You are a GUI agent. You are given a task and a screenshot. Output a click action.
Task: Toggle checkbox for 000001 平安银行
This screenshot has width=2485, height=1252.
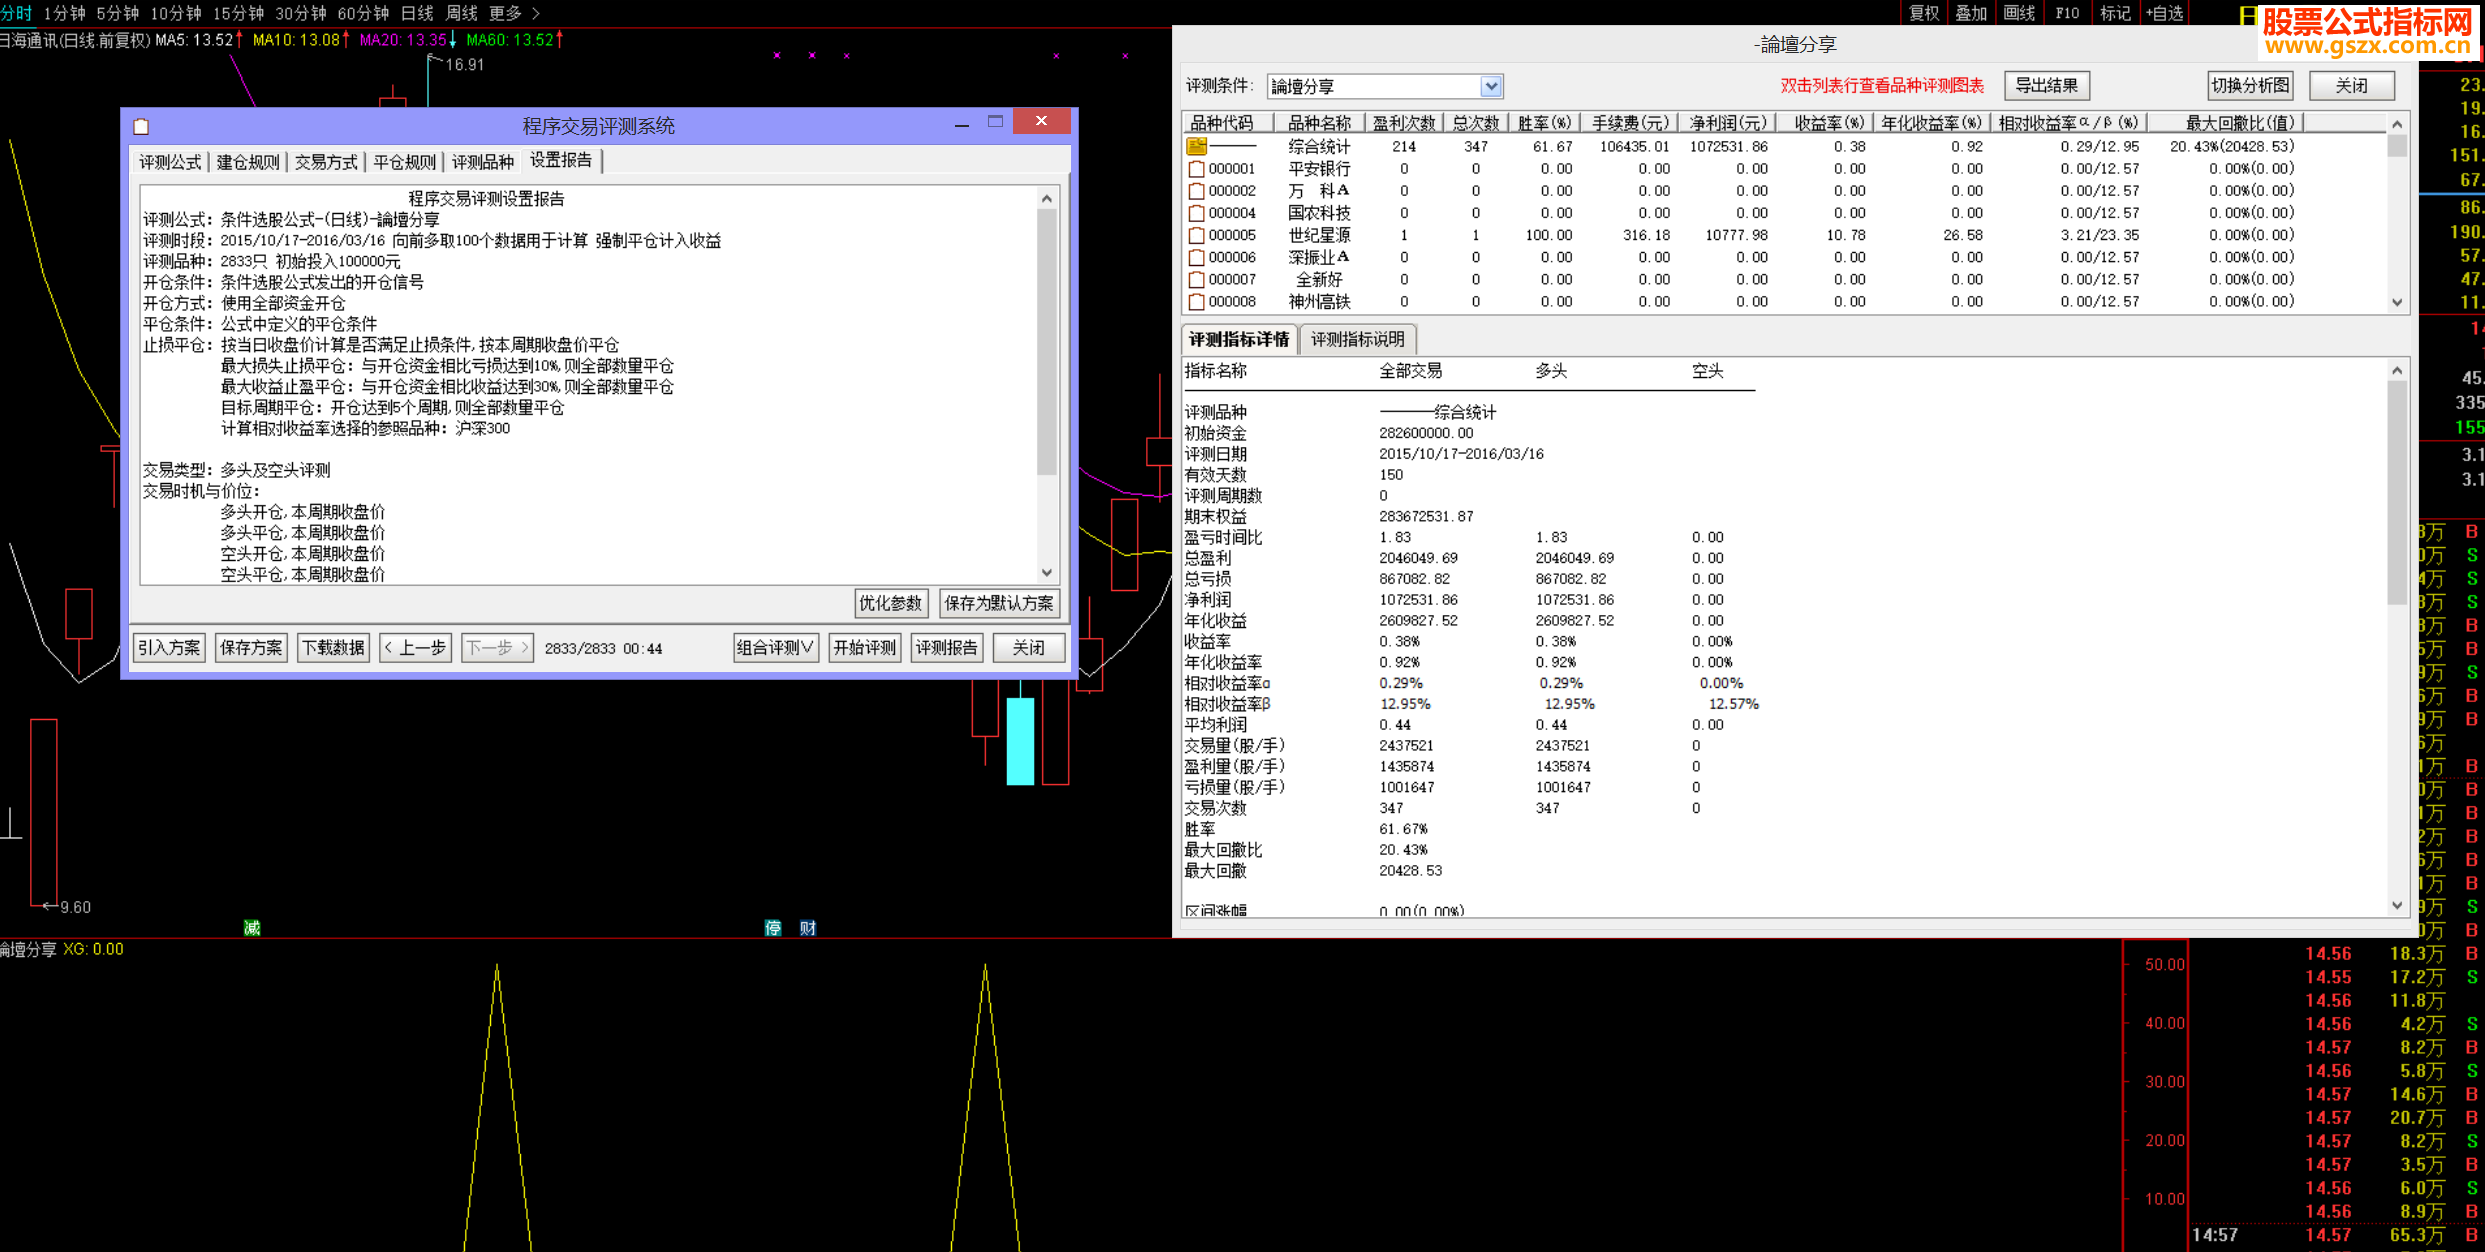click(x=1196, y=169)
